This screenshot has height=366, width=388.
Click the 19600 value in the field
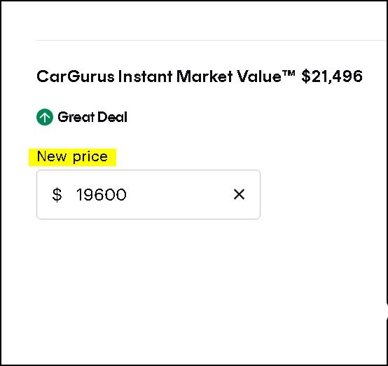tap(101, 195)
